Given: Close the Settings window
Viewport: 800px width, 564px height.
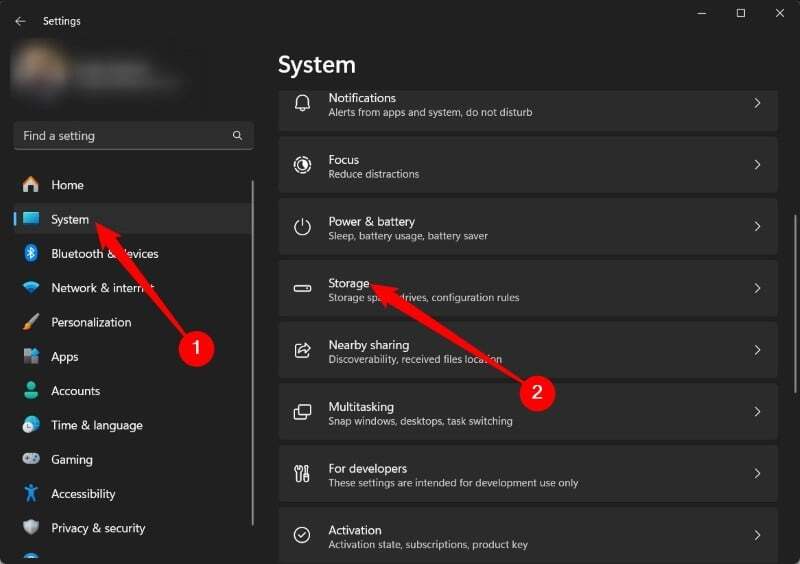Looking at the screenshot, I should tap(780, 13).
